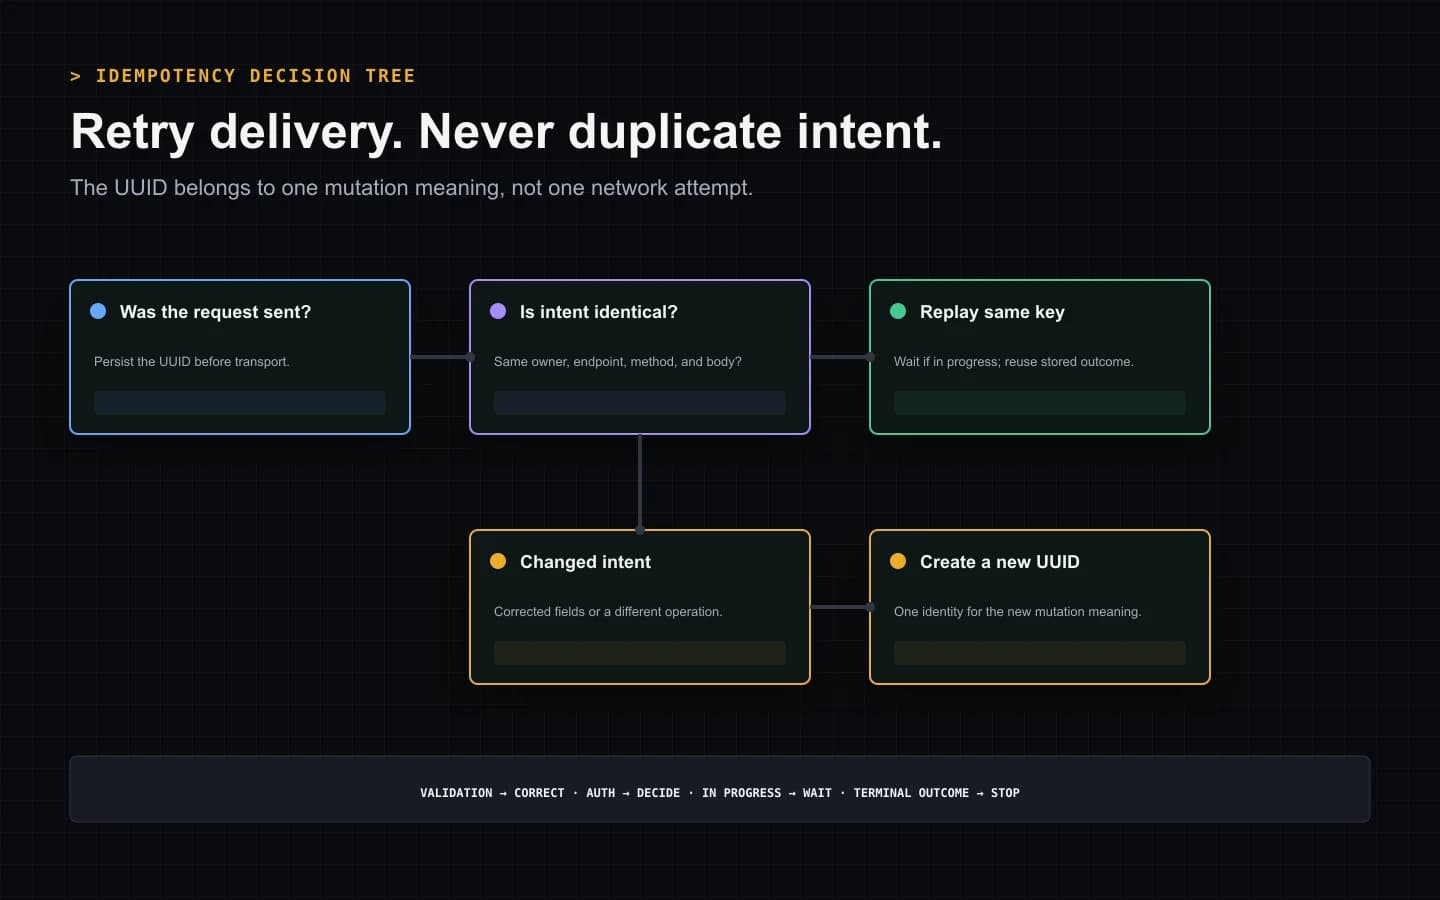
Task: Click the dark bar in 'Is intent identical?' card
Action: coord(640,403)
